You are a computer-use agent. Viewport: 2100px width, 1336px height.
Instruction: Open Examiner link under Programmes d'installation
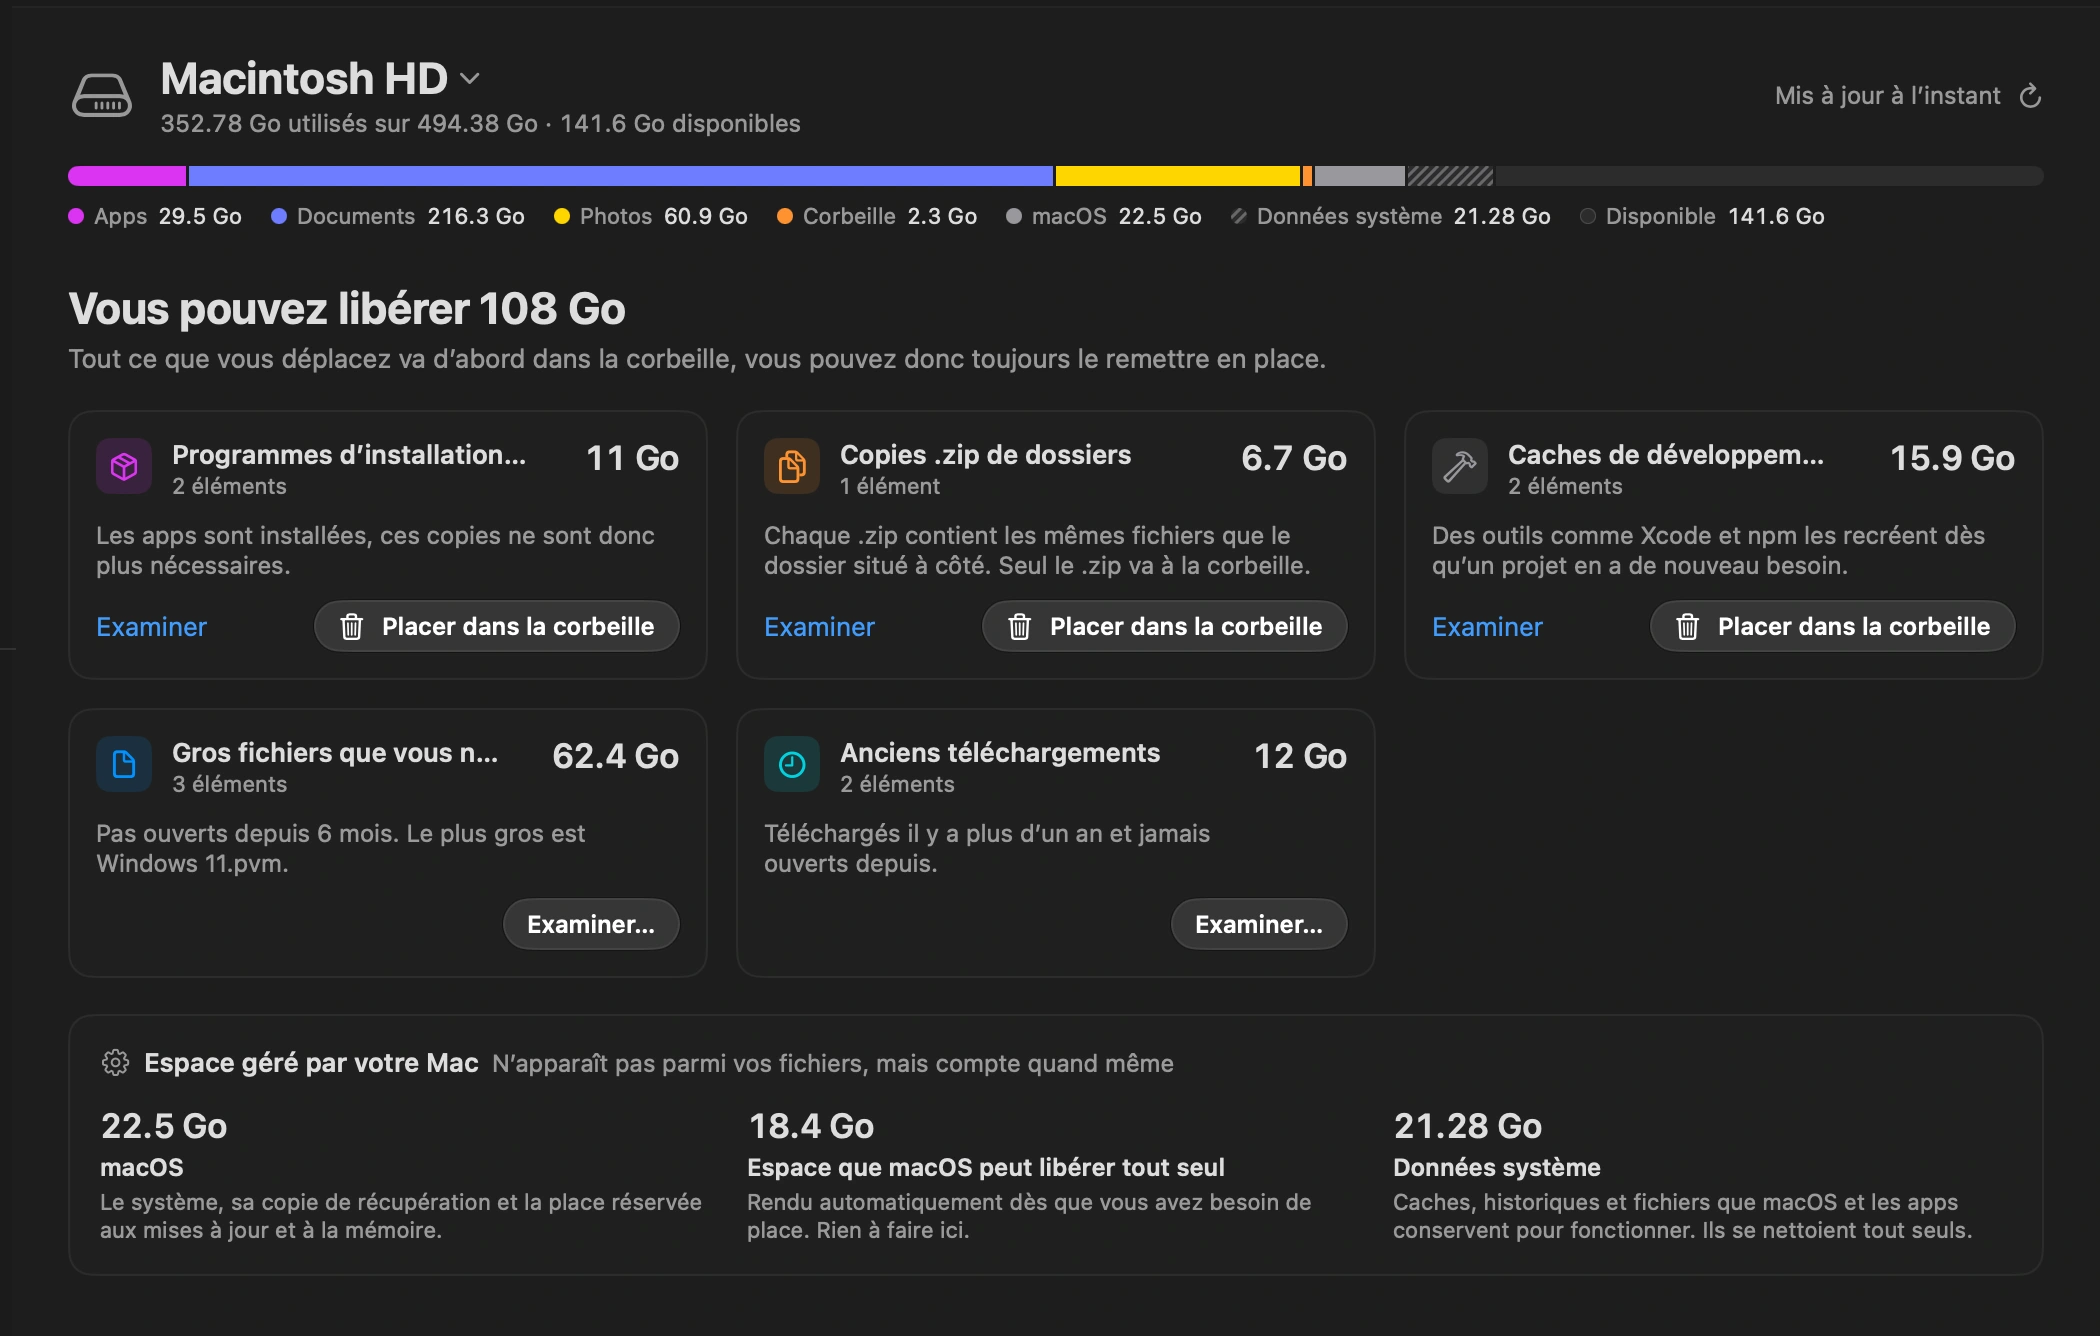pyautogui.click(x=151, y=627)
